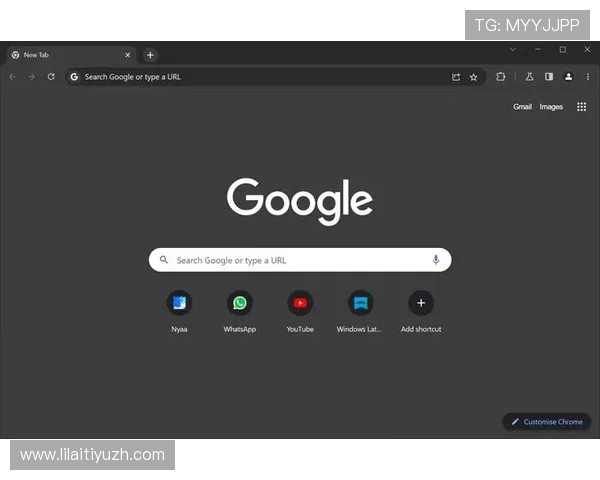Open Chrome's three-dot menu

[x=587, y=77]
